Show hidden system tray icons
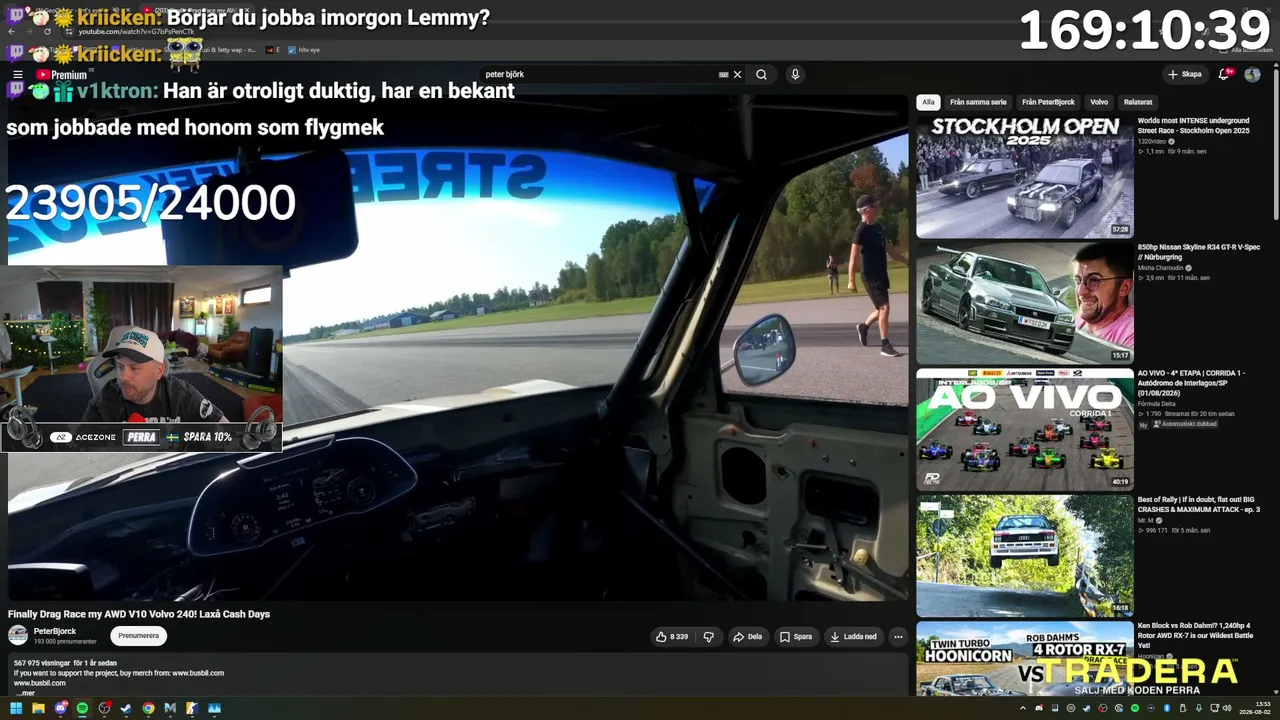 pos(1022,709)
